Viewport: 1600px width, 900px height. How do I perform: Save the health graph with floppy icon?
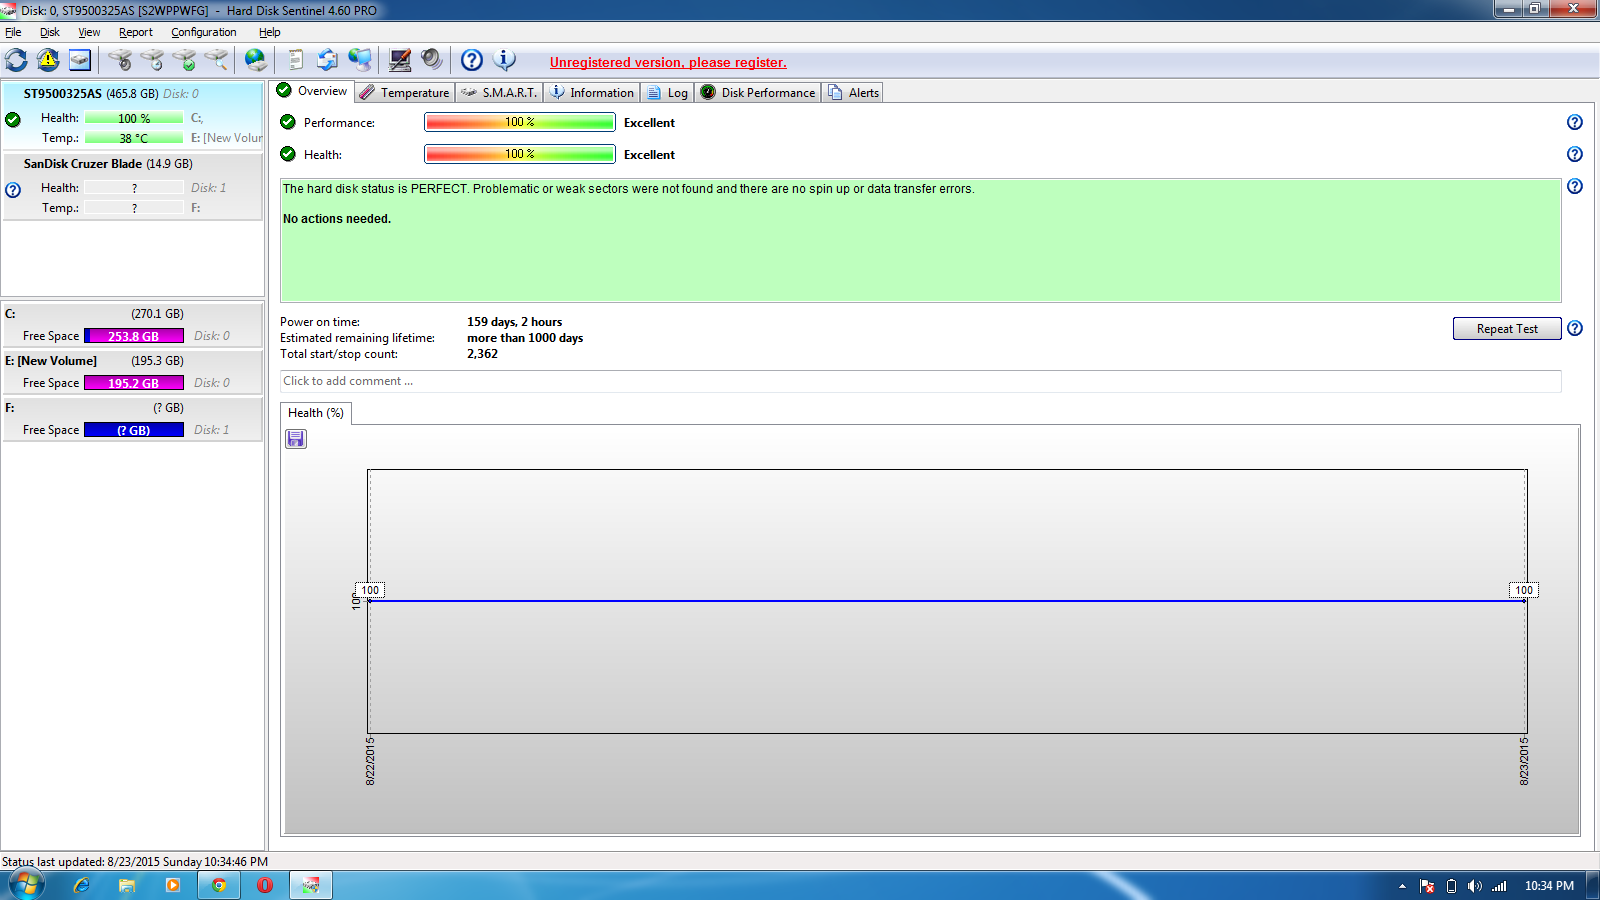[x=296, y=439]
